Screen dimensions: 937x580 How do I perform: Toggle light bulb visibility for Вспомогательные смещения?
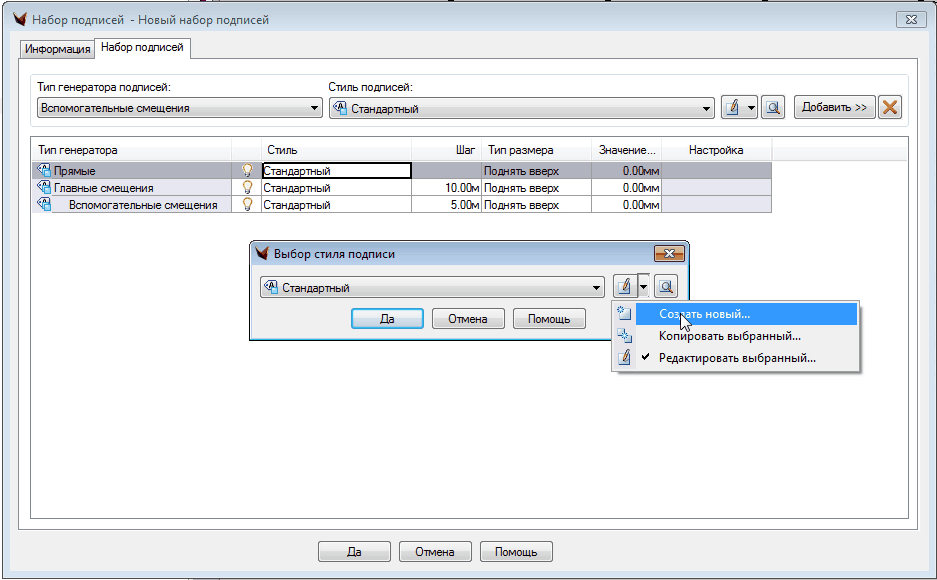click(247, 204)
